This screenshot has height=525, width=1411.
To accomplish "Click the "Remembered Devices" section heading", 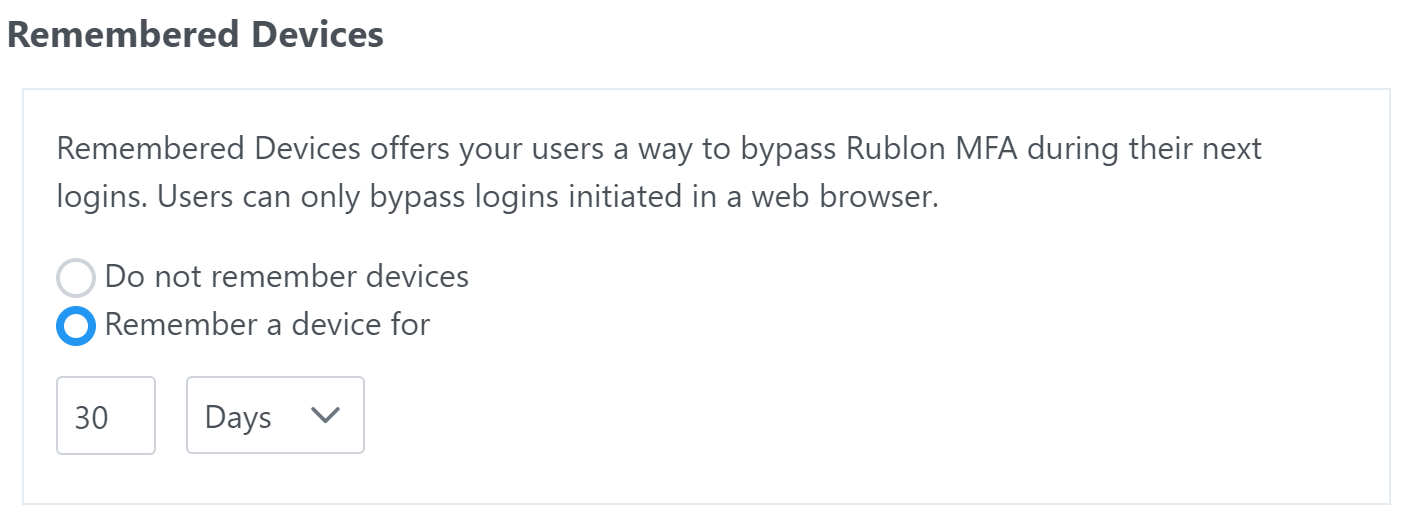I will (195, 34).
